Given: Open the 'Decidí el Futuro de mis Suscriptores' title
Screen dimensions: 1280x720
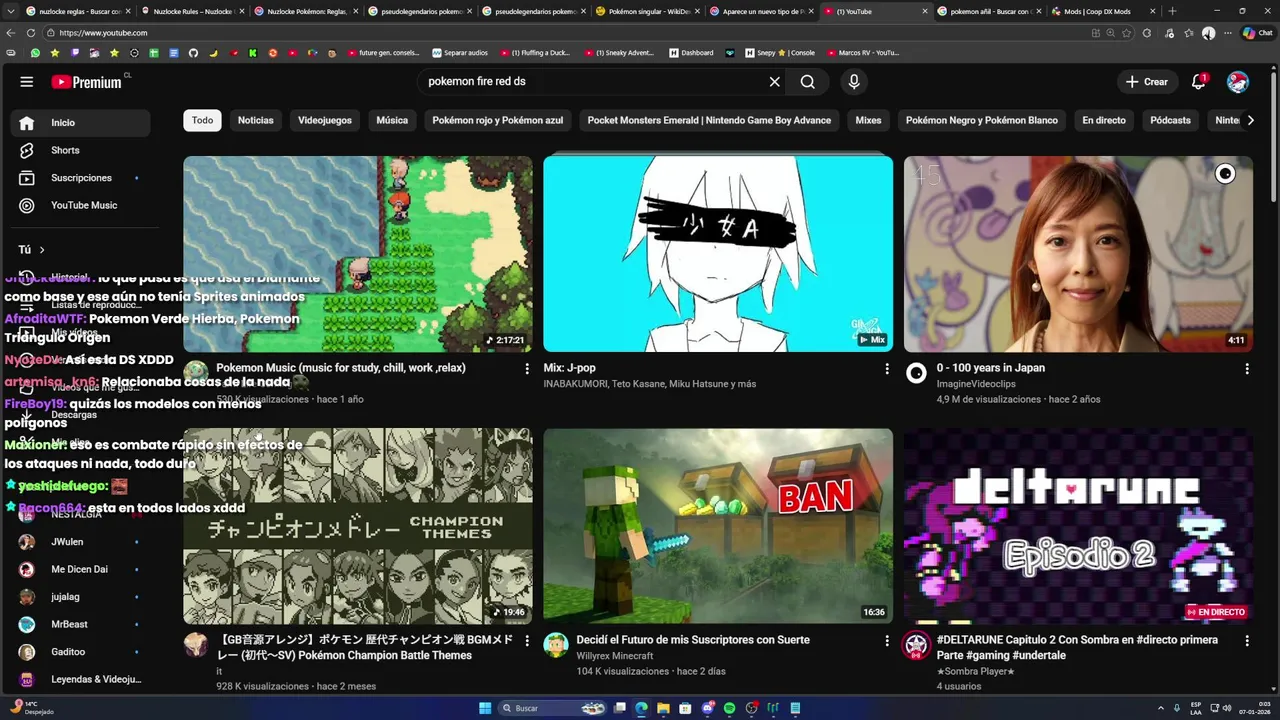Looking at the screenshot, I should coord(693,640).
